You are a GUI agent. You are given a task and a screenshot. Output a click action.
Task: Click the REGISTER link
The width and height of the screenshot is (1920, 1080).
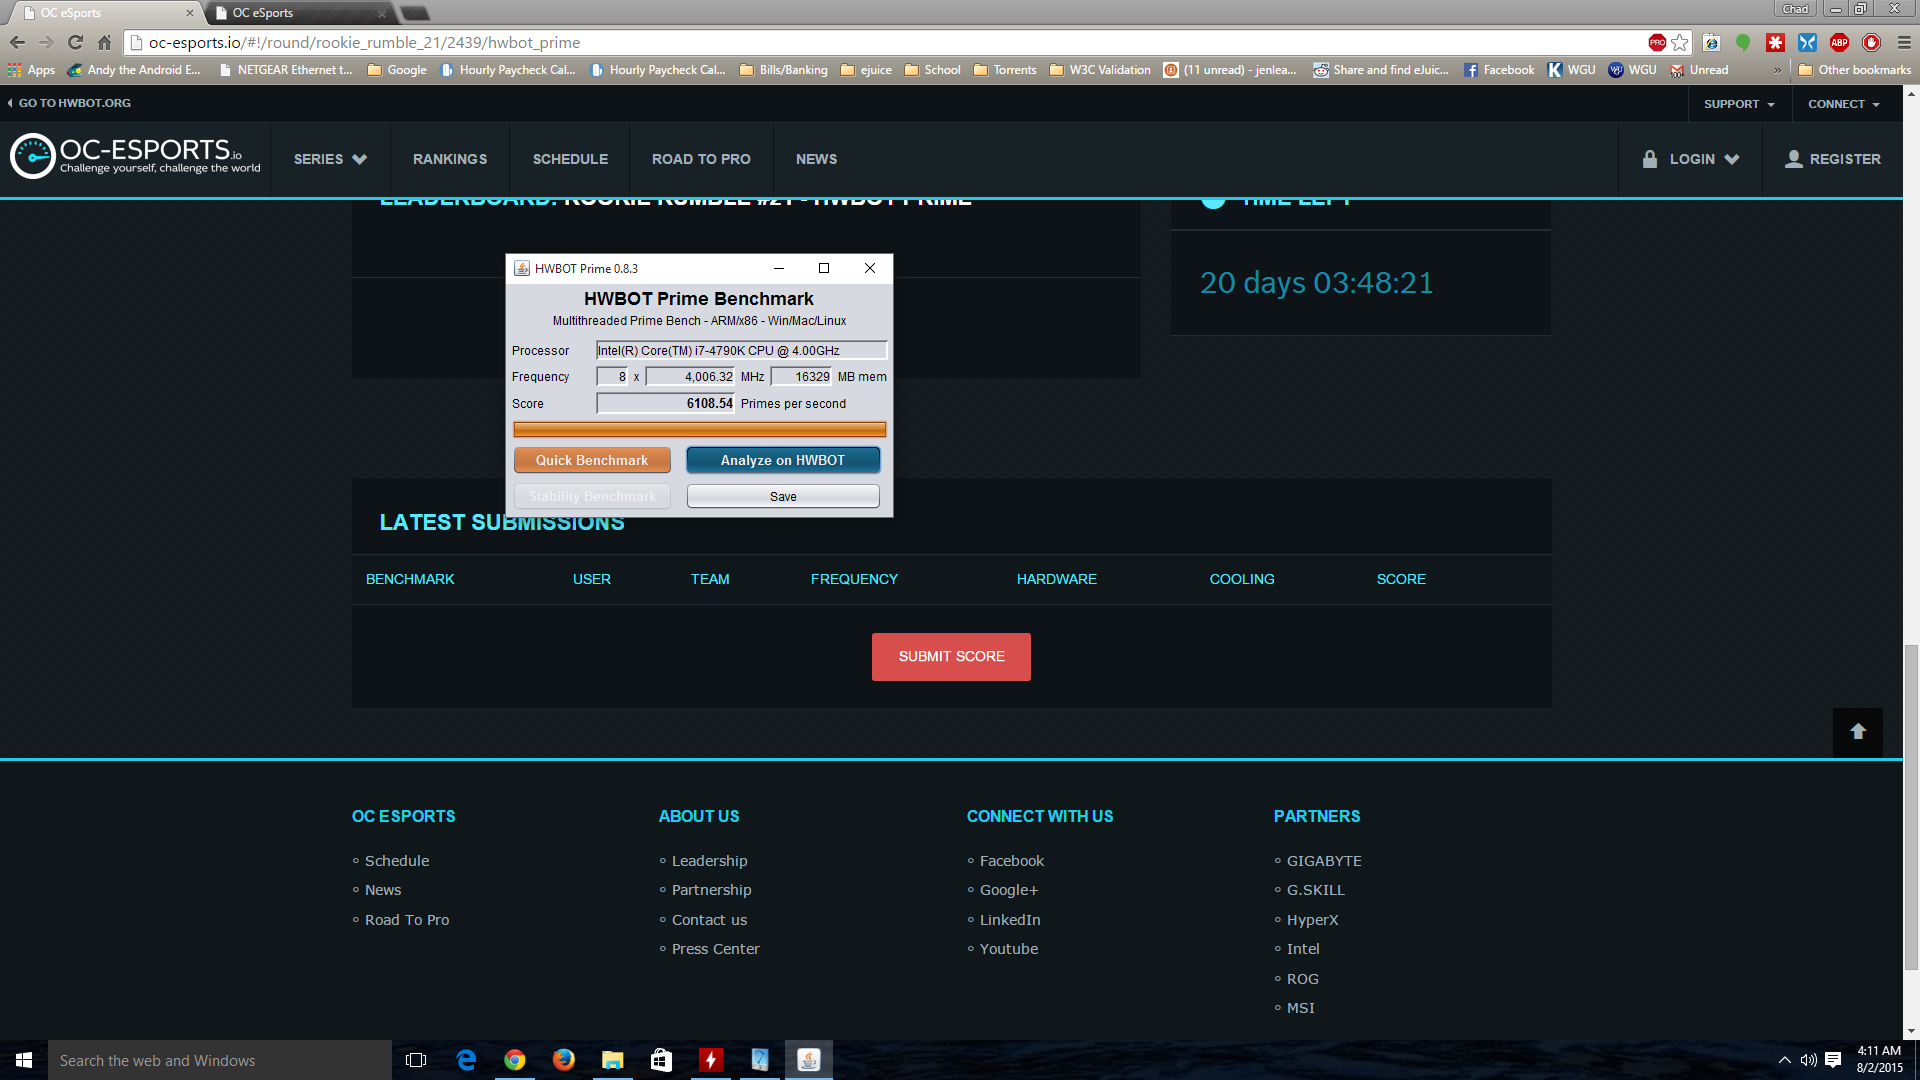[1833, 159]
